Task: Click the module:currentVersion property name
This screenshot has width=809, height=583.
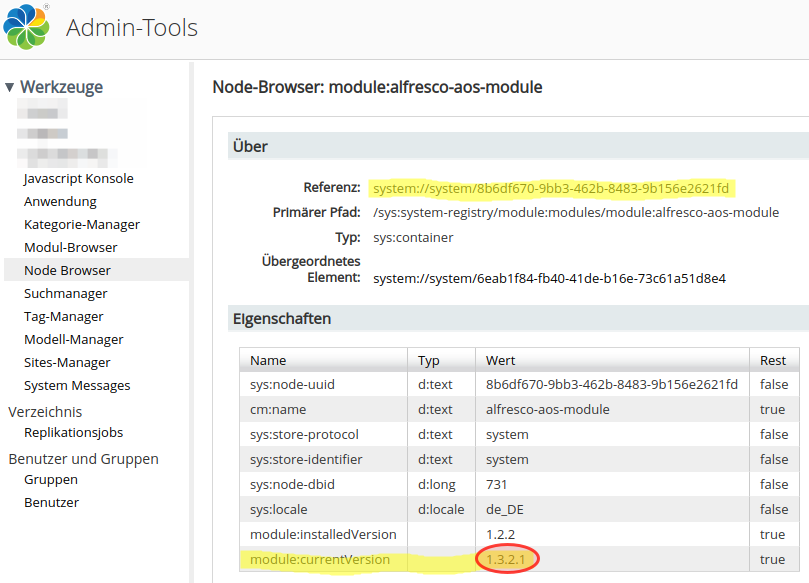Action: pyautogui.click(x=320, y=560)
